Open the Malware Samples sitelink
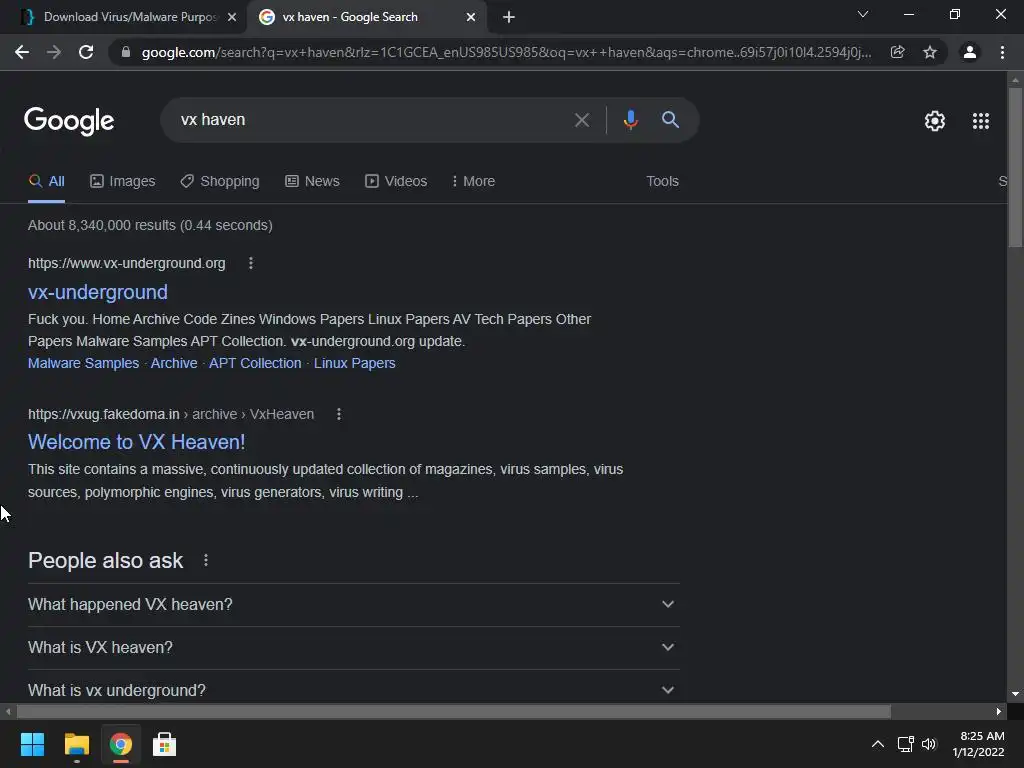 point(84,363)
